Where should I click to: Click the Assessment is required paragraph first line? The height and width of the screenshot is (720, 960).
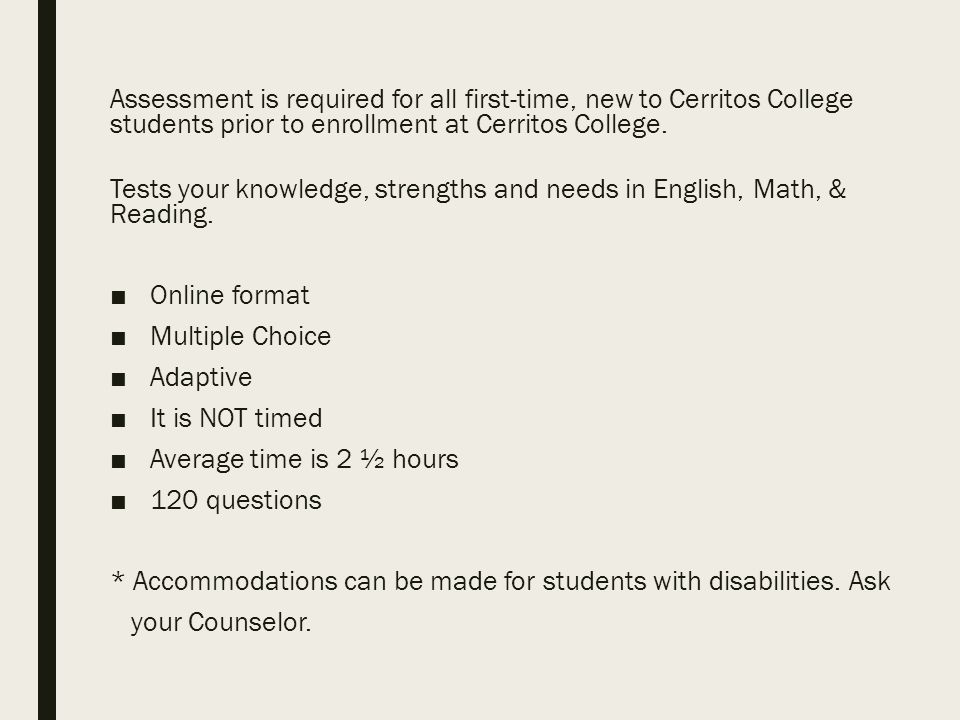point(481,99)
